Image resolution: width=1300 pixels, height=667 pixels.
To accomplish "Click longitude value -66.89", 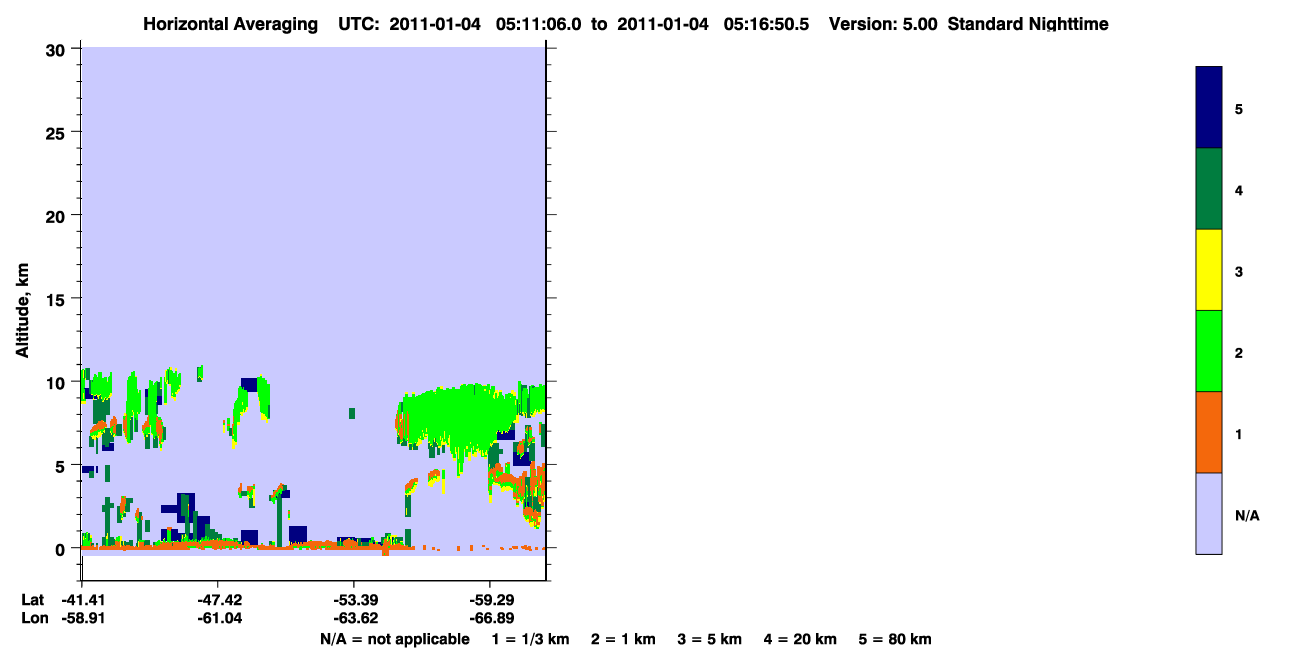I will point(490,618).
